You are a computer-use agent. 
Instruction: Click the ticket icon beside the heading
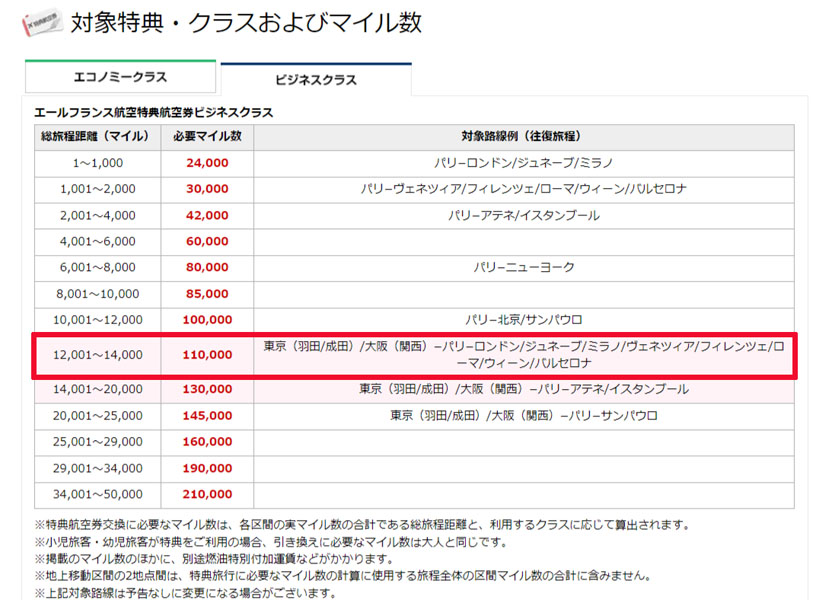coord(43,23)
